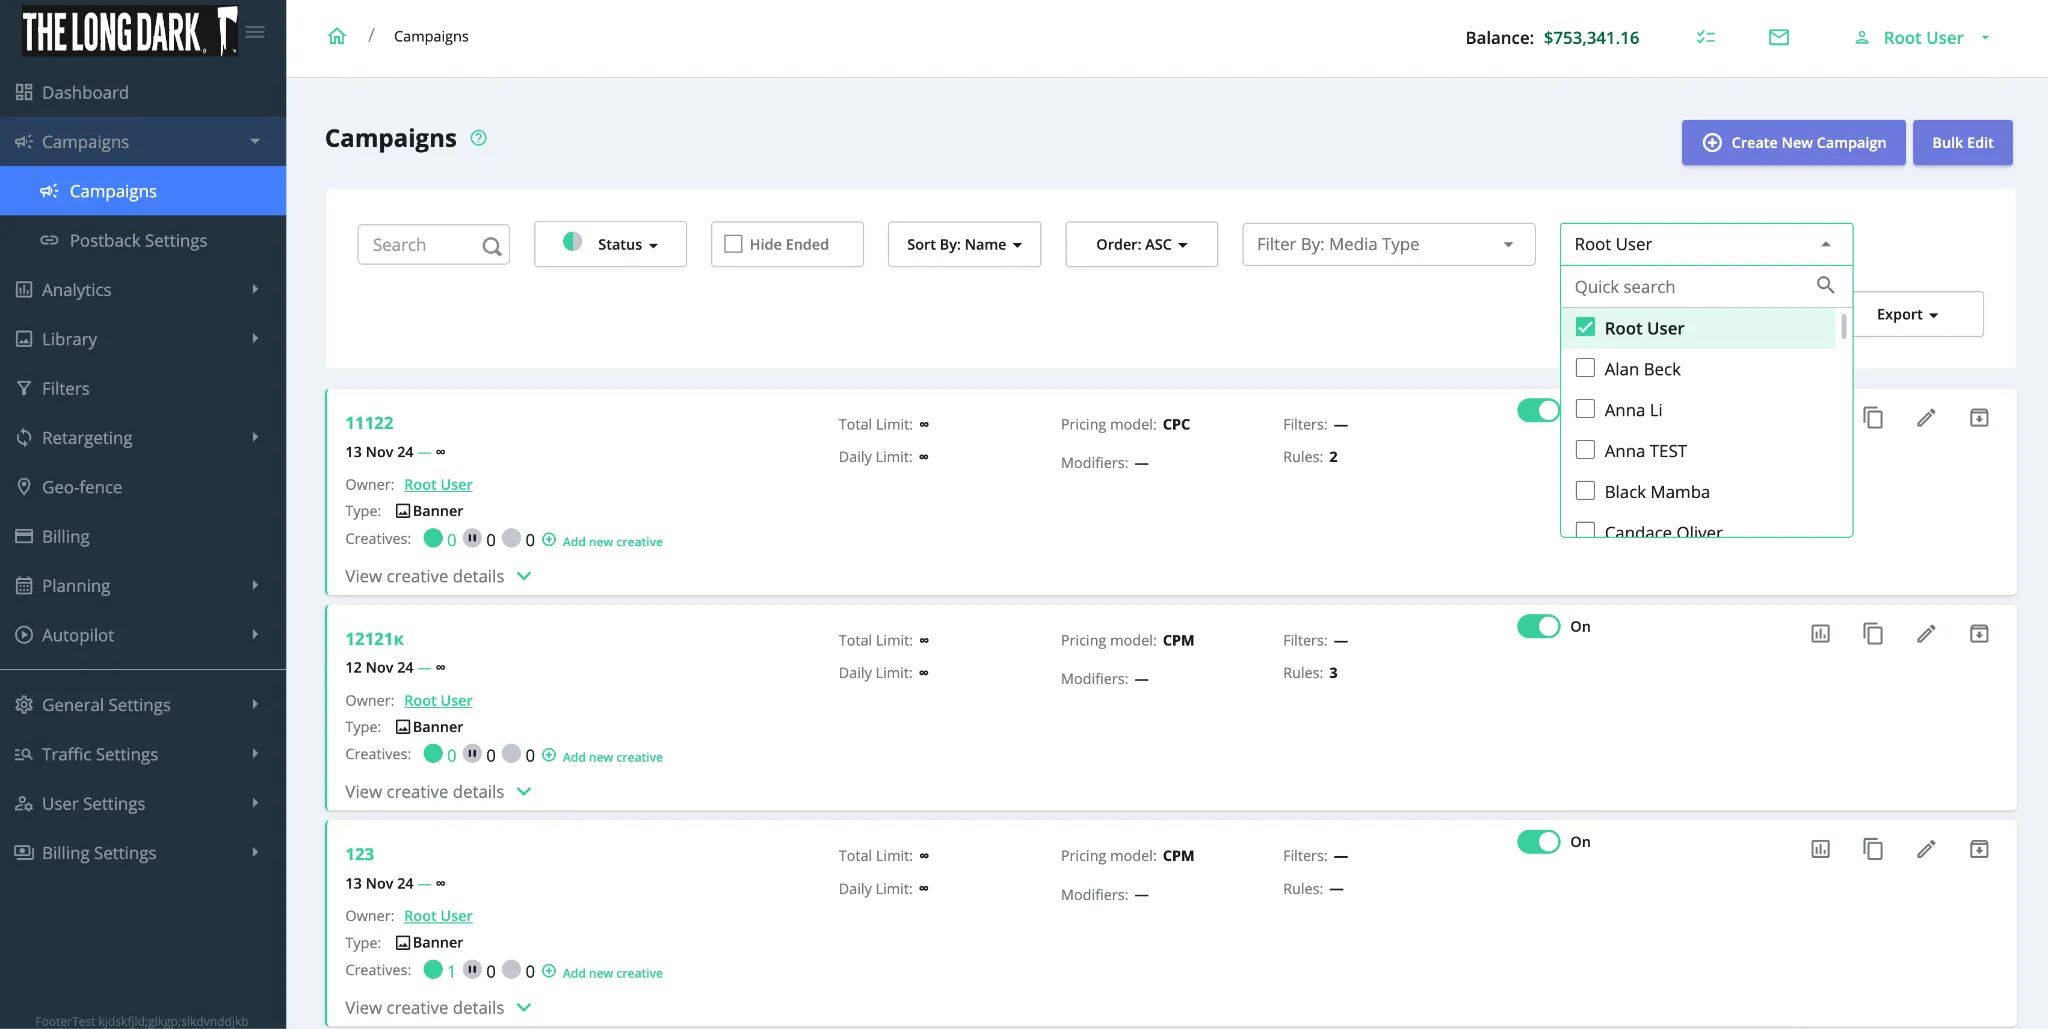Expand the Autopilot sidebar menu
This screenshot has width=2048, height=1029.
pos(143,635)
